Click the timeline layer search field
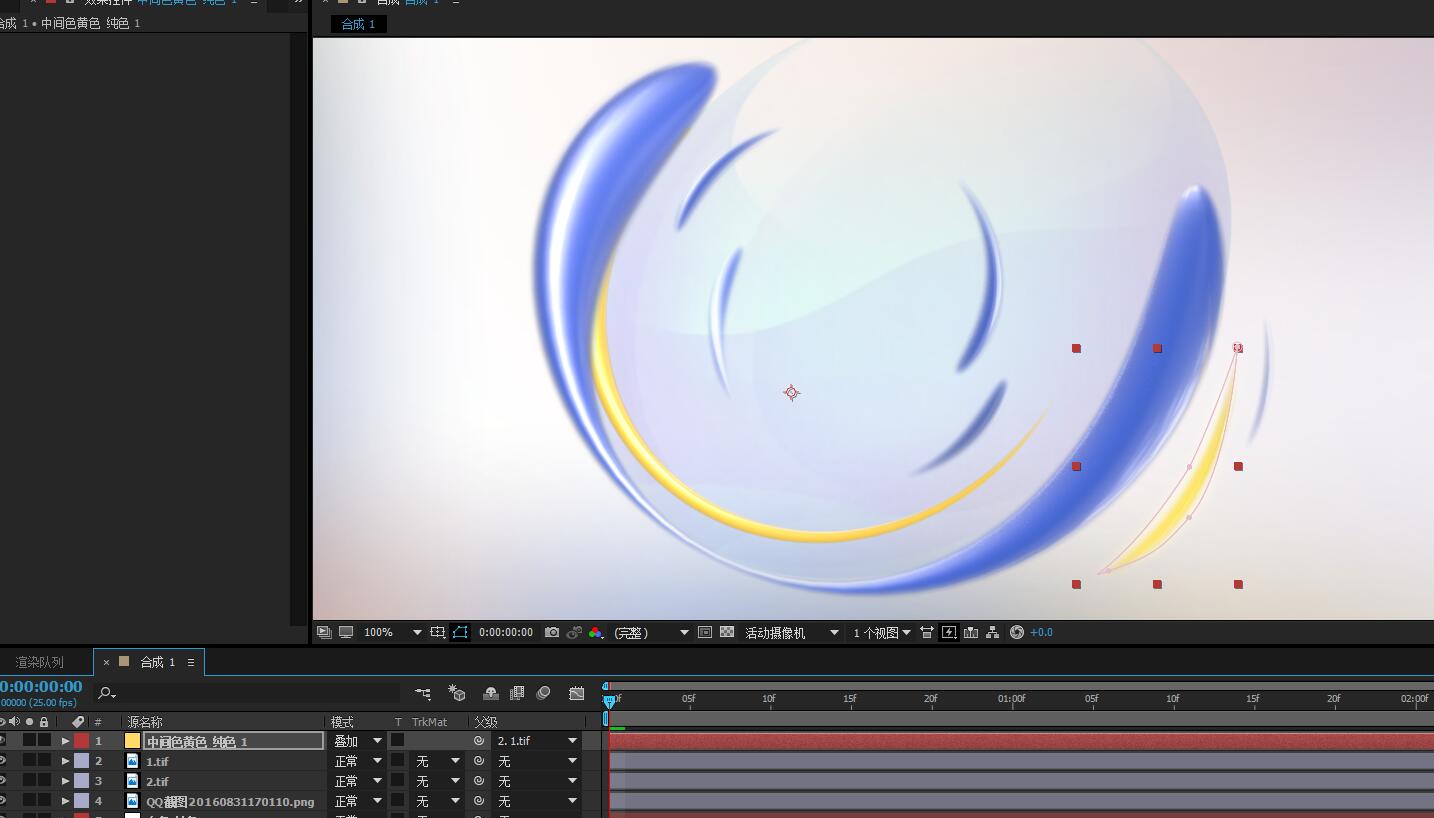This screenshot has height=818, width=1434. pos(250,693)
